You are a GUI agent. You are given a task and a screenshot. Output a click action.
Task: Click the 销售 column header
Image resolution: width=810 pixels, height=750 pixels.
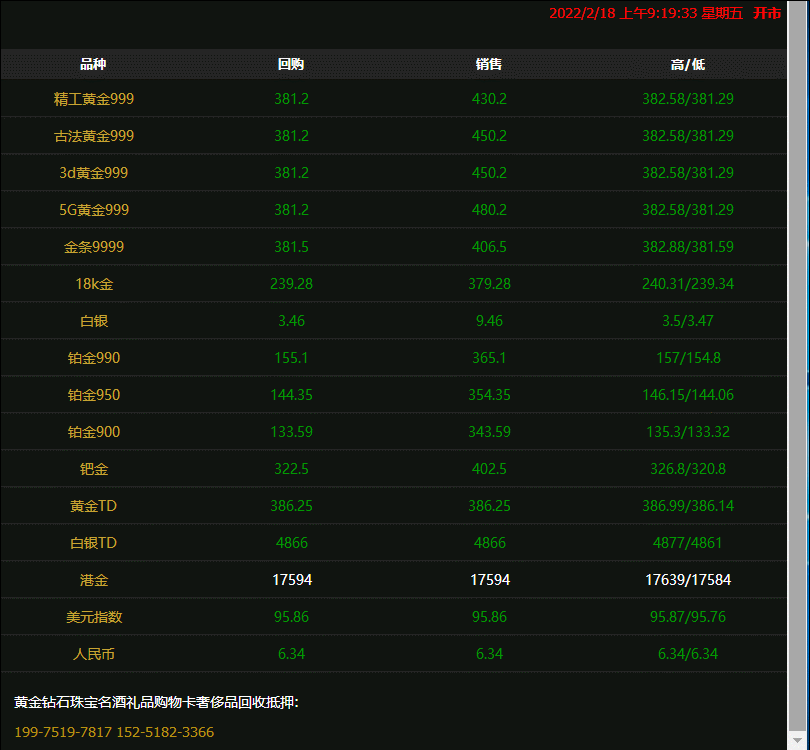point(489,64)
